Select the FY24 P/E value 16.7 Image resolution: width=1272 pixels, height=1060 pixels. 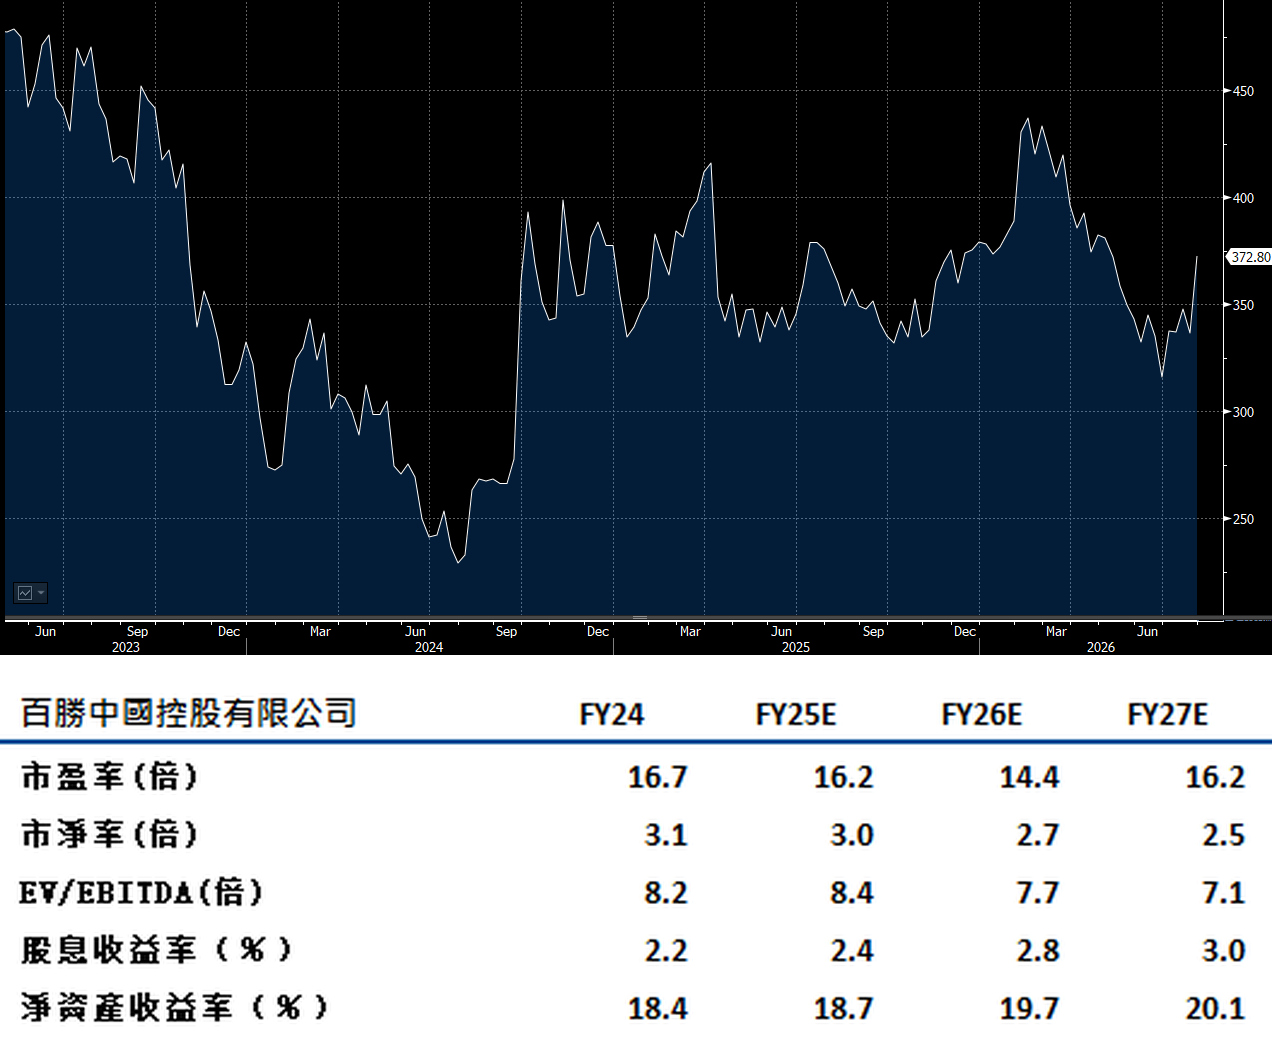(x=658, y=777)
